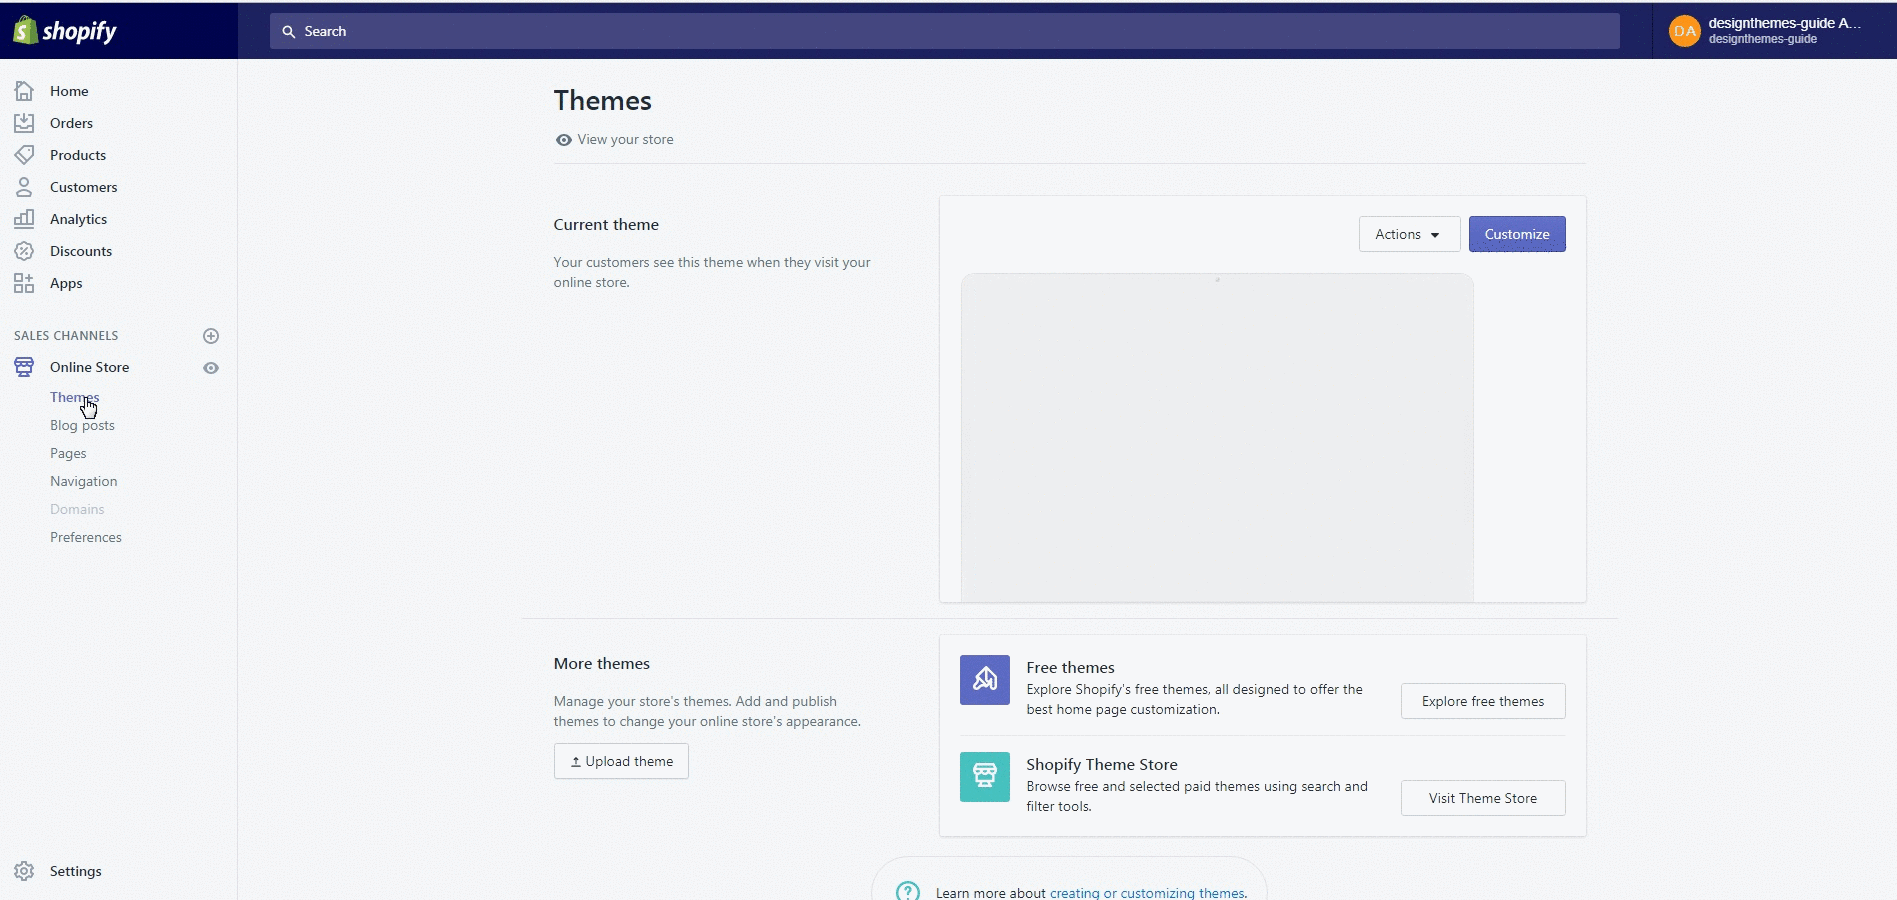This screenshot has width=1897, height=900.
Task: Click the add sales channel plus icon
Action: 211,336
